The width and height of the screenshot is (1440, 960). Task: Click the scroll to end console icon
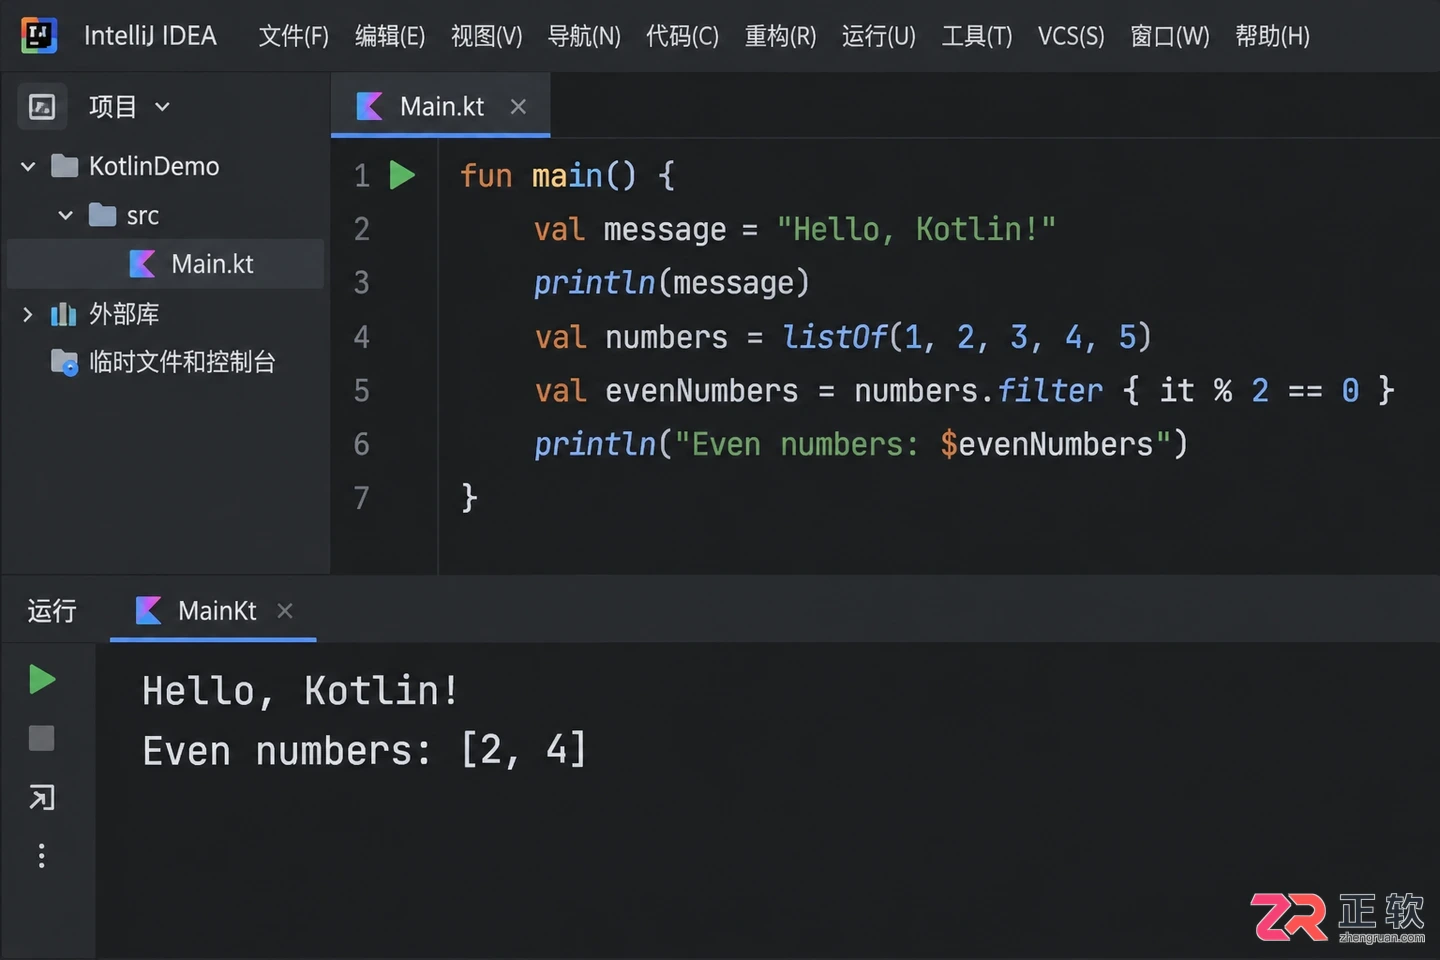[x=42, y=797]
